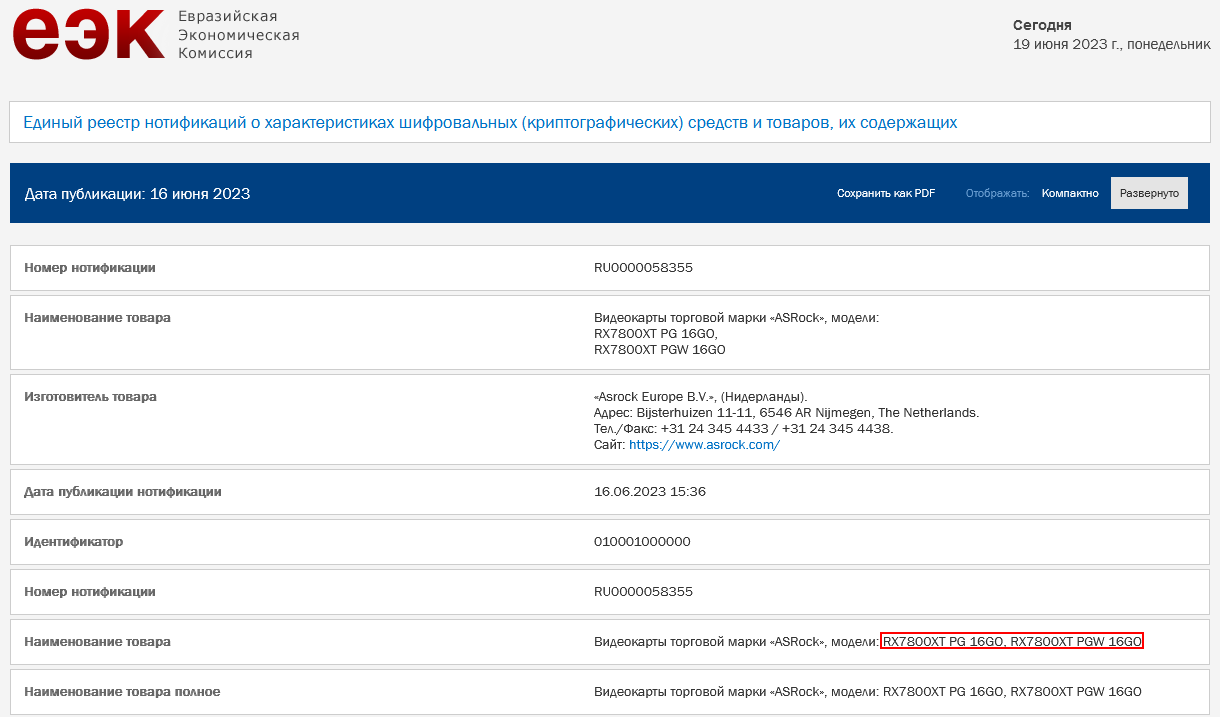Open the Единый реестр нотификаций title link
Viewport: 1220px width, 717px height.
click(490, 123)
